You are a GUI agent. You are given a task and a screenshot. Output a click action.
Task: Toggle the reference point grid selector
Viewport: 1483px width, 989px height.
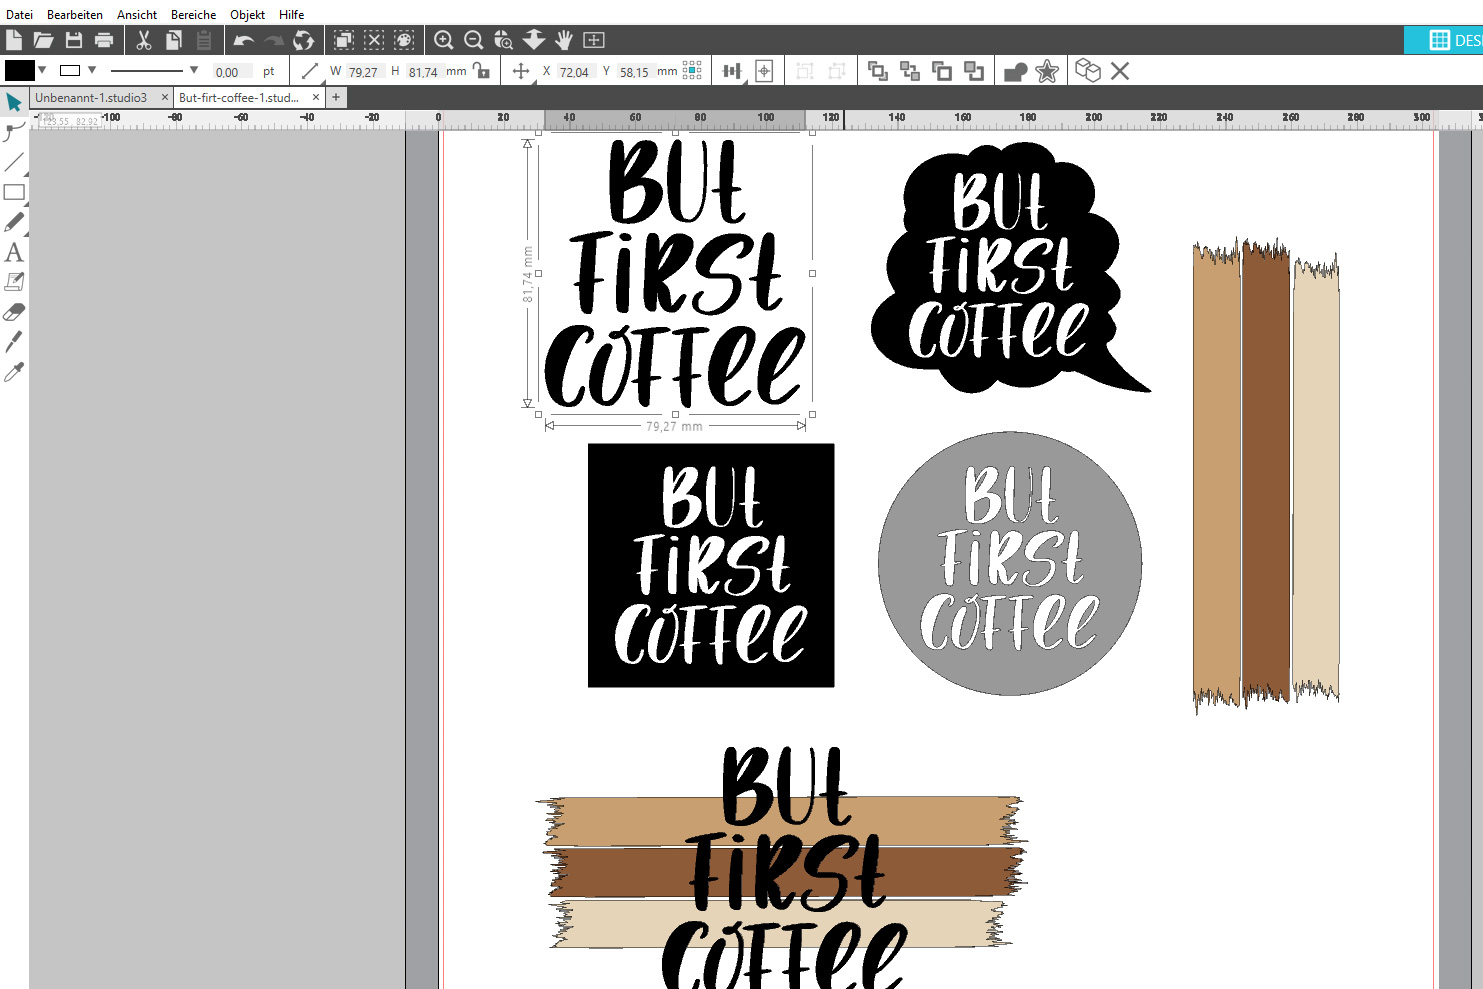[692, 71]
